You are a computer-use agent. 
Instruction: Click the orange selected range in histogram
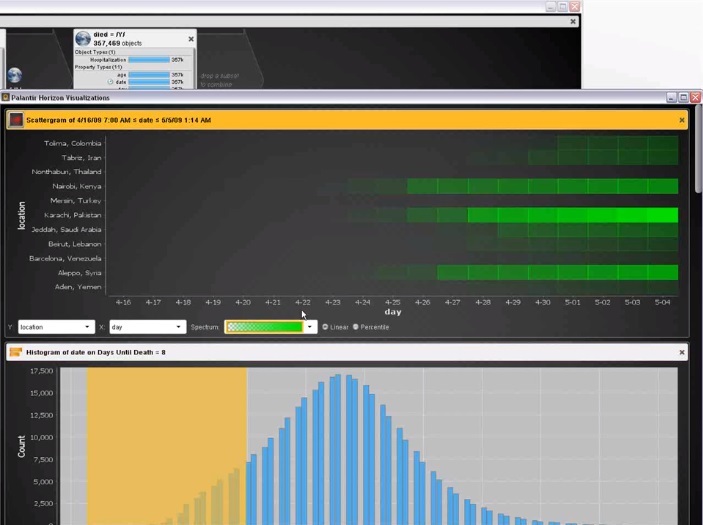[166, 446]
